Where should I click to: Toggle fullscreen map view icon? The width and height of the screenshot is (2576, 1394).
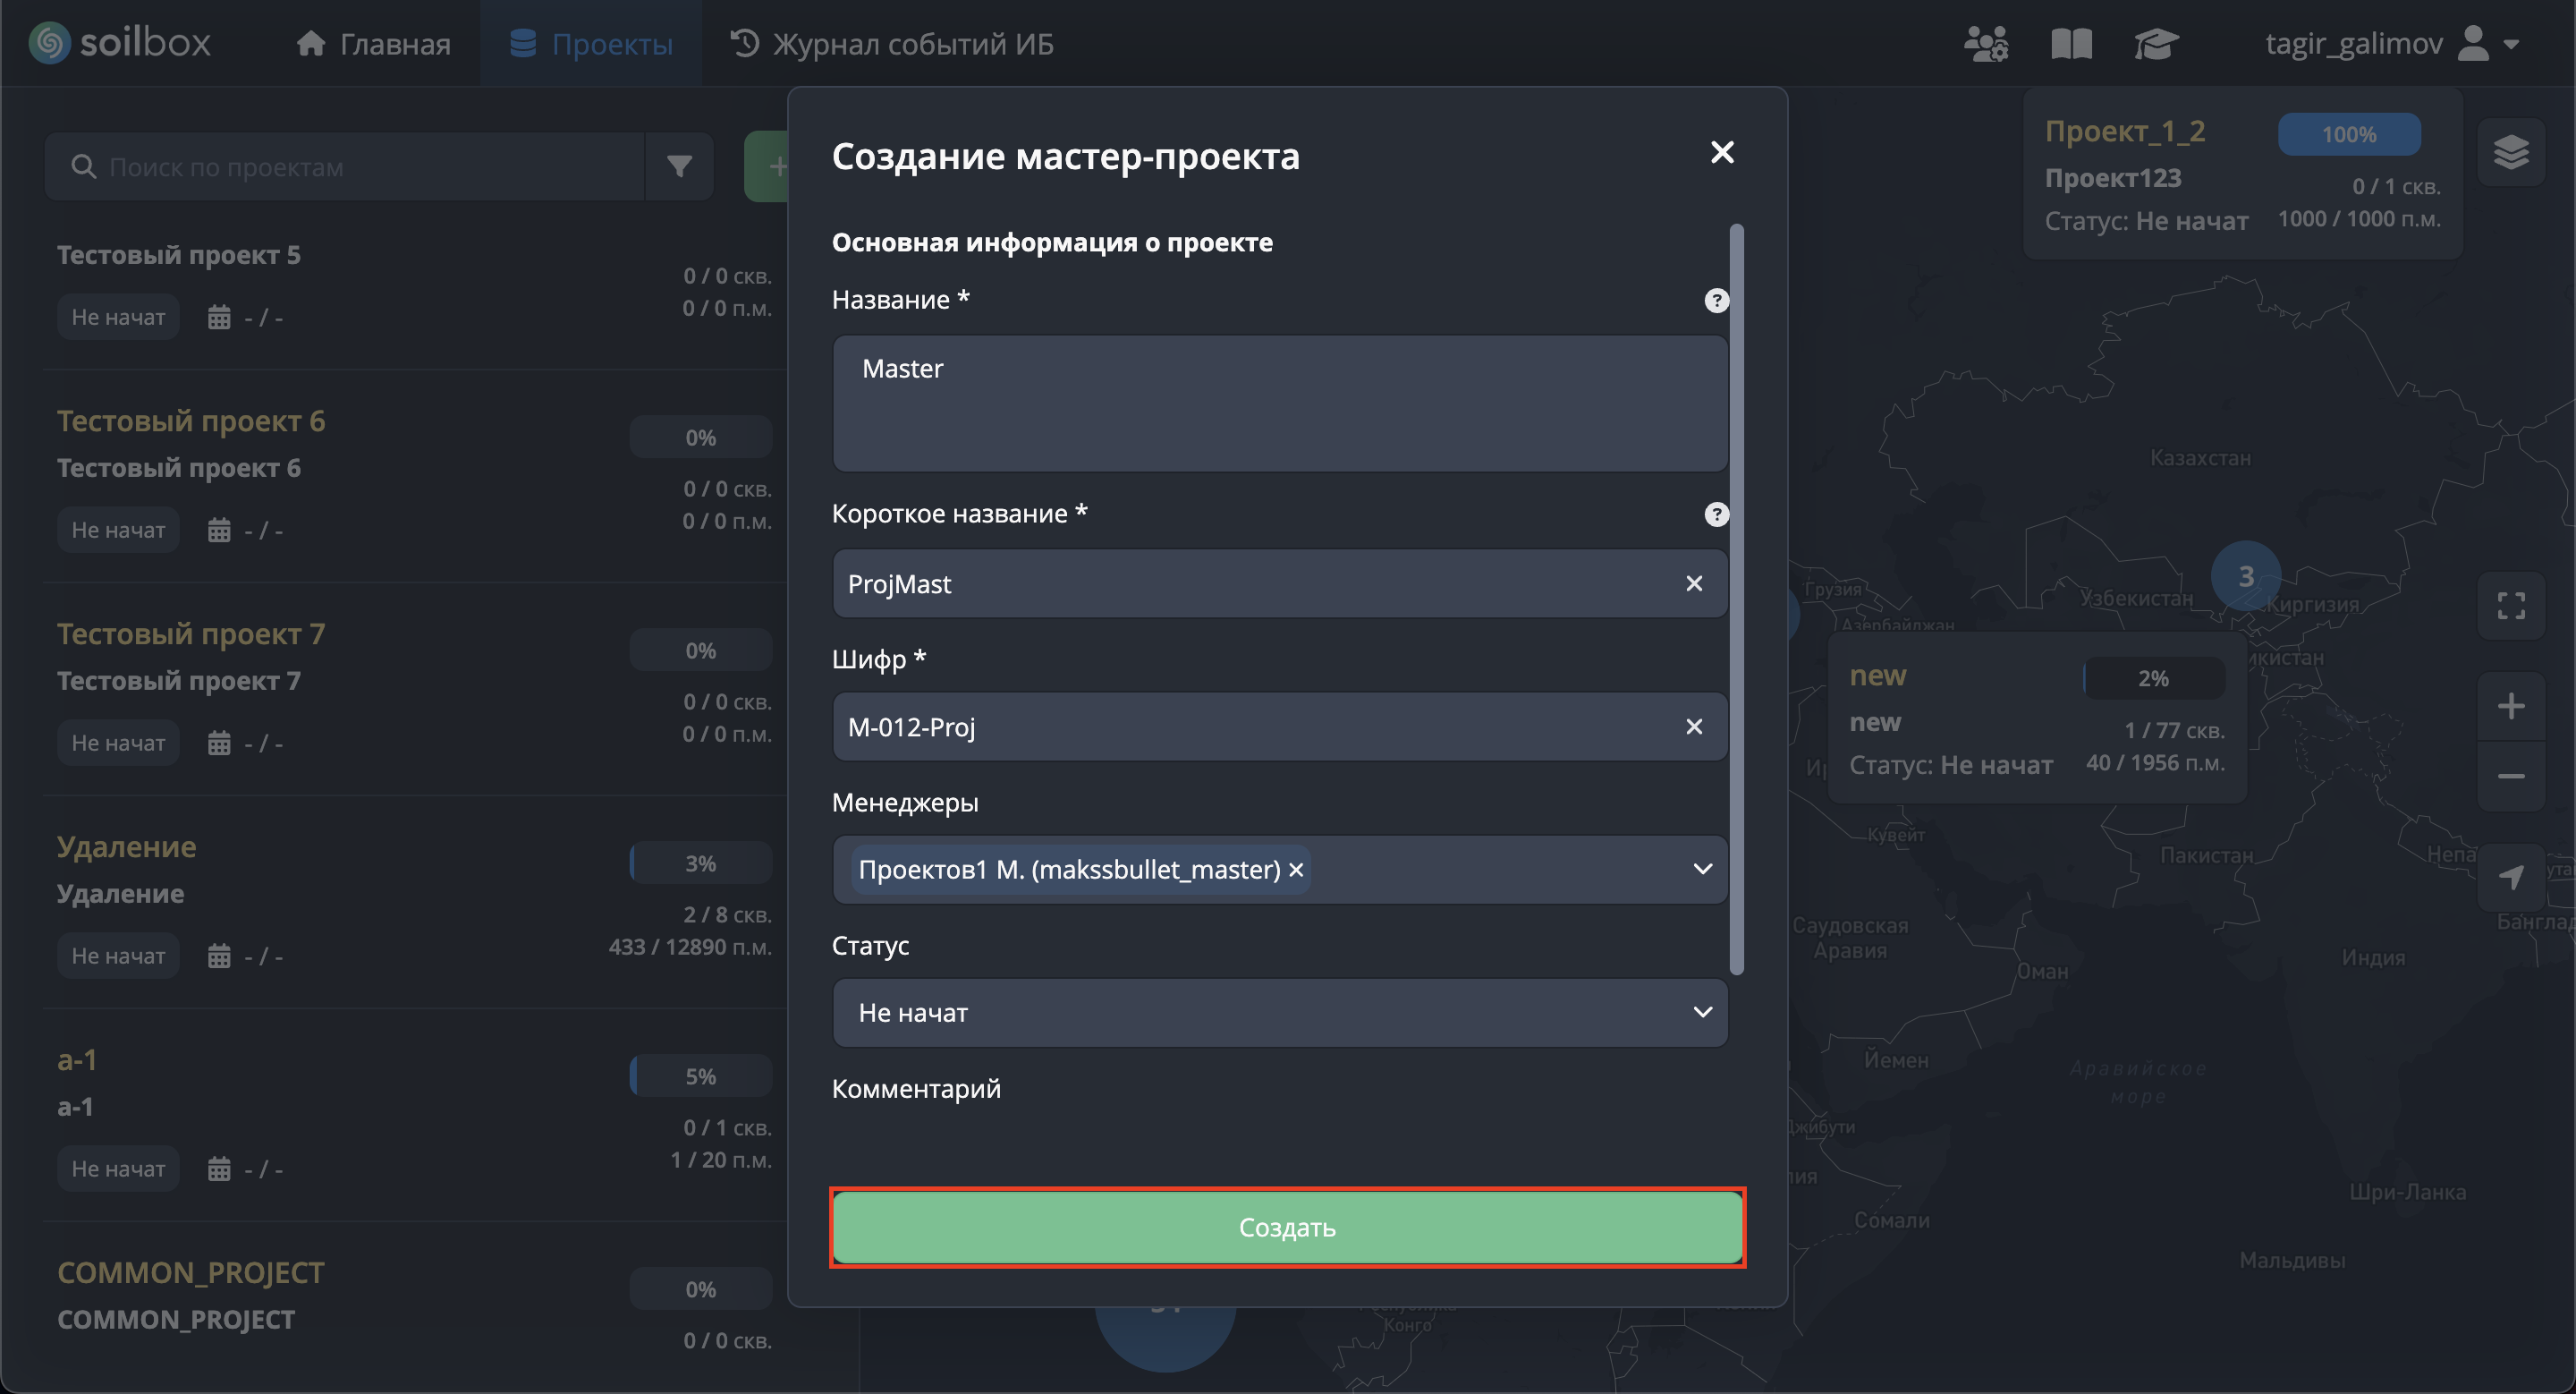2510,606
